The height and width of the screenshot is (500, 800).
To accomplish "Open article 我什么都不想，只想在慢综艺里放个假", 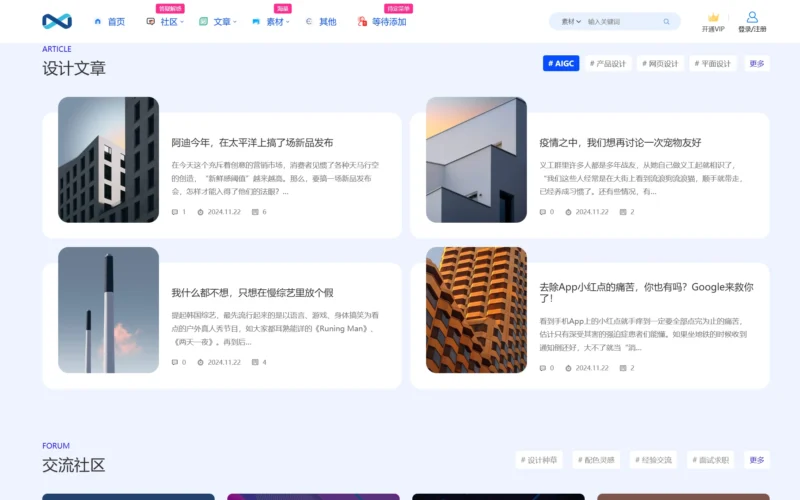I will [251, 293].
